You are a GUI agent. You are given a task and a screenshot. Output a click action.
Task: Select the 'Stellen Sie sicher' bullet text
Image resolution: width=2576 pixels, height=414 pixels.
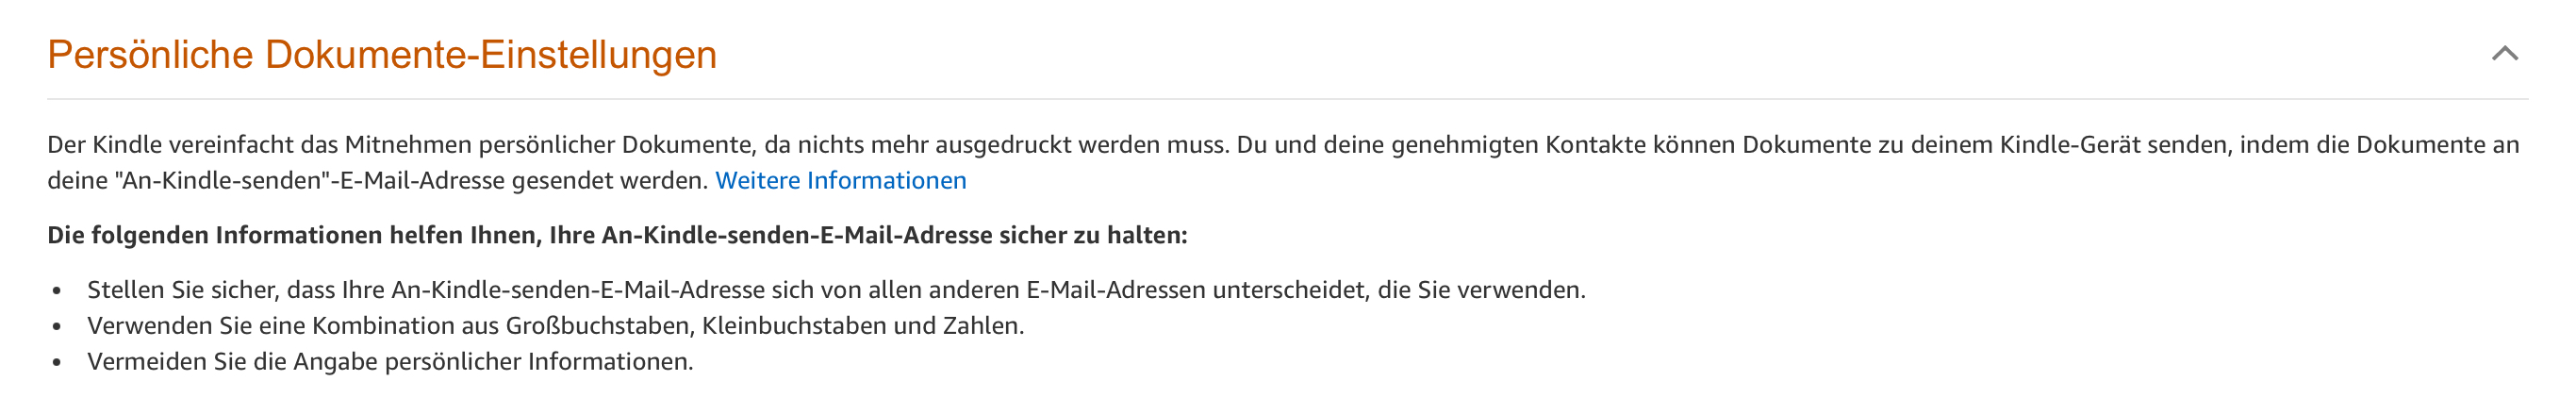[835, 290]
